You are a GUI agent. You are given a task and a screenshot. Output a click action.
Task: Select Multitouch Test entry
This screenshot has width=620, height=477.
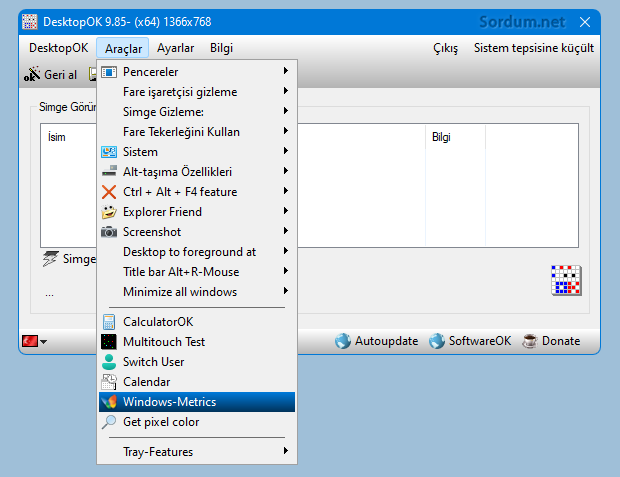point(197,342)
